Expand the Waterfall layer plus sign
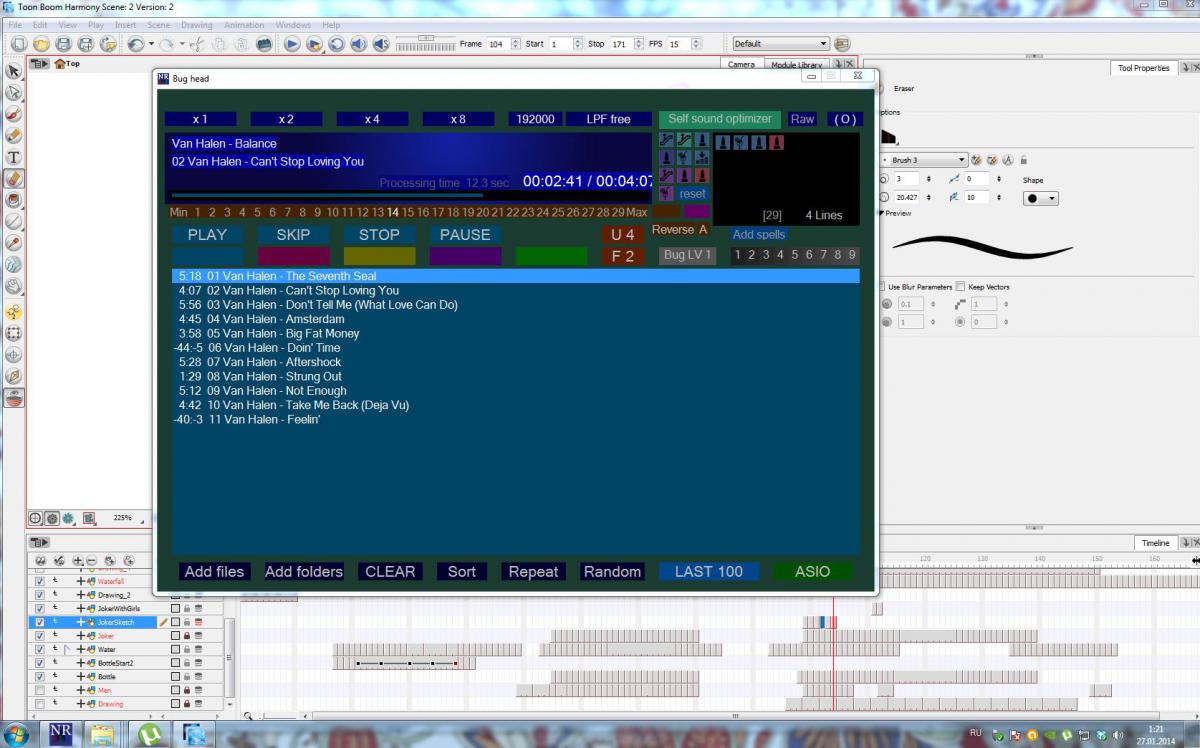 click(x=81, y=581)
